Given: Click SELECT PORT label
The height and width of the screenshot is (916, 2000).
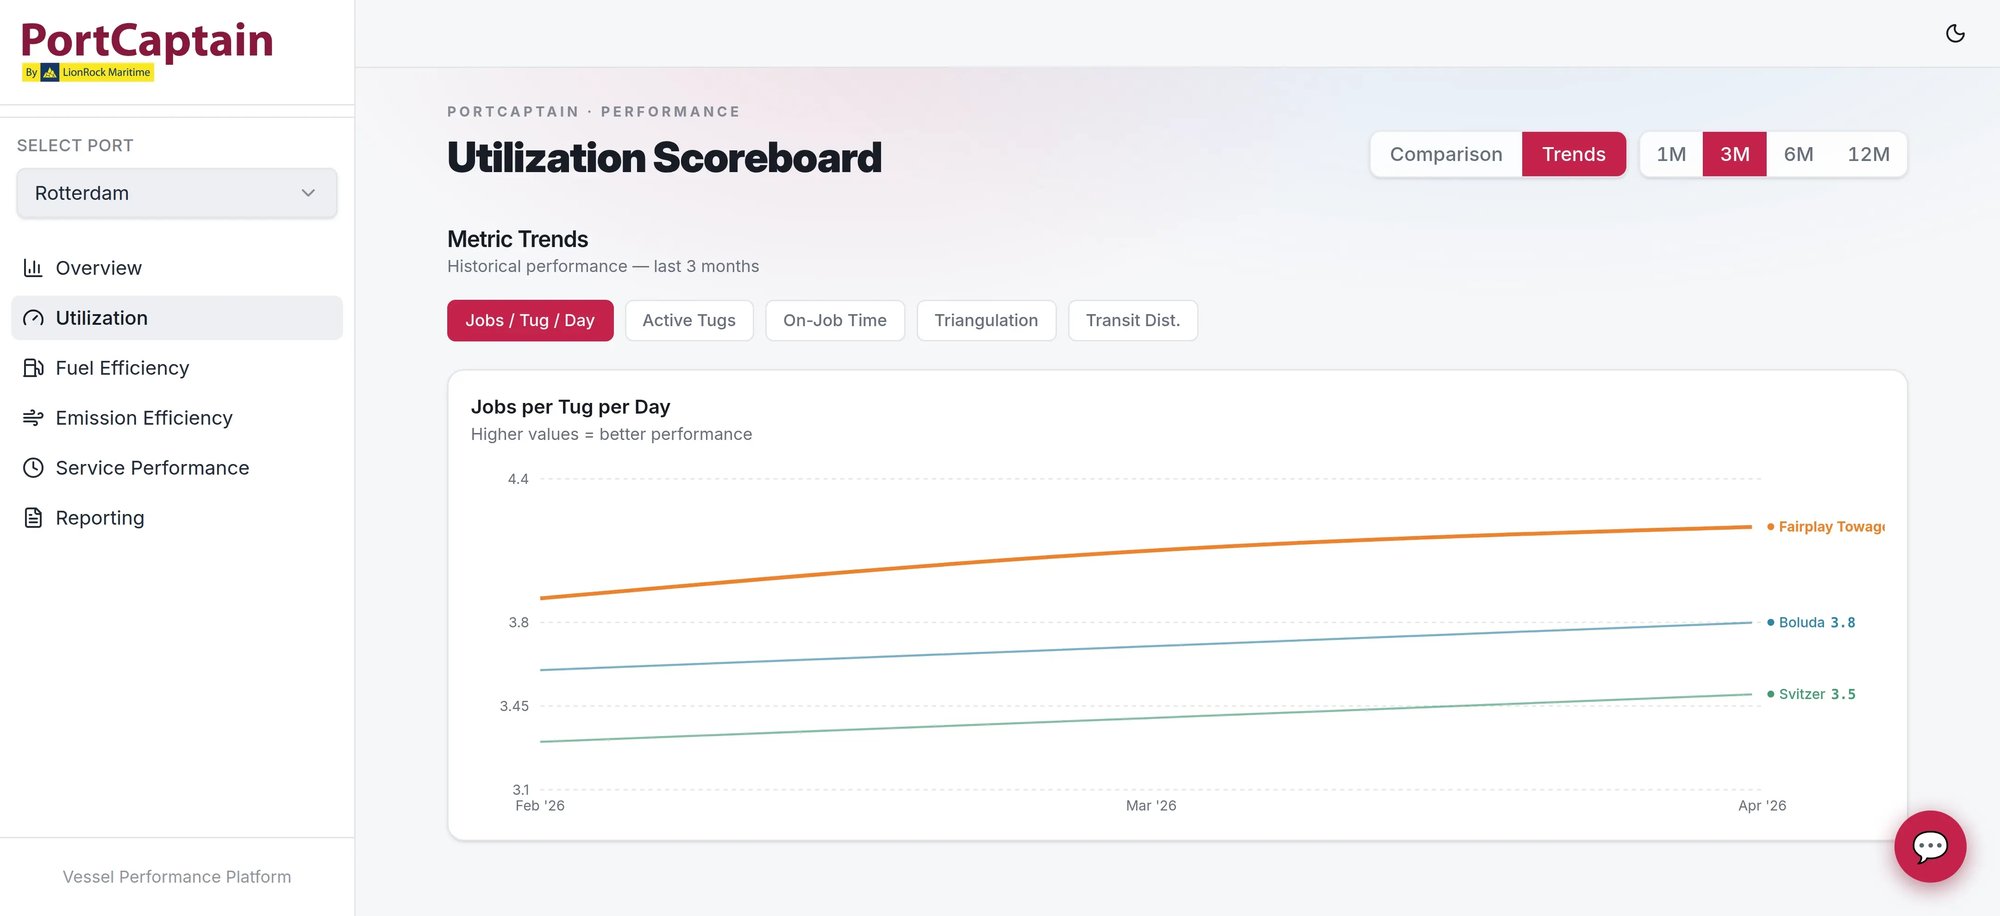Looking at the screenshot, I should pos(75,146).
